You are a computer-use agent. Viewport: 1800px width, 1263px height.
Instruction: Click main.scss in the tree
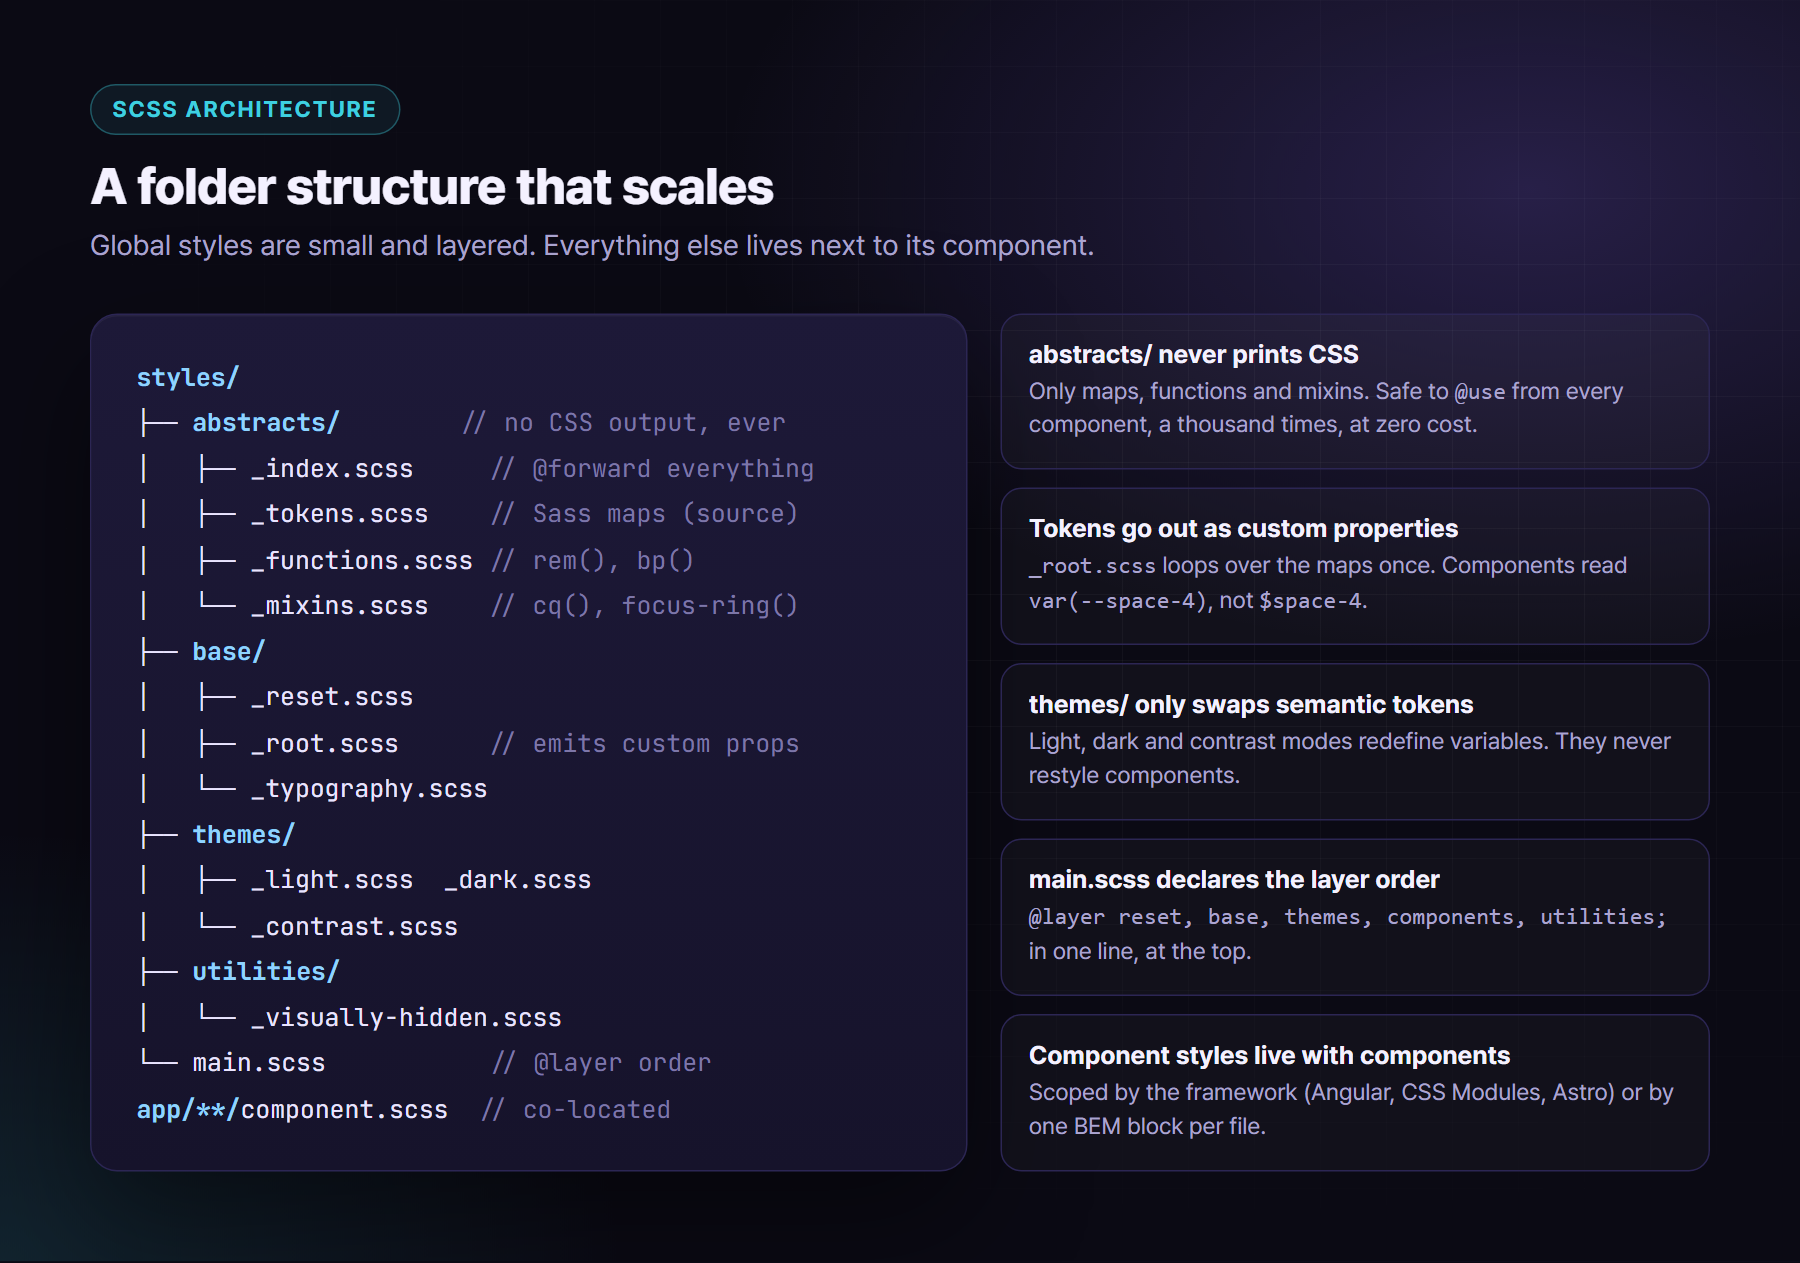point(259,1063)
